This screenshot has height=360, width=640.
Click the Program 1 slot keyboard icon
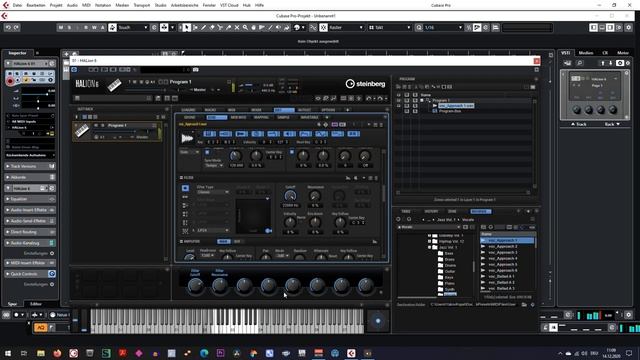click(82, 131)
